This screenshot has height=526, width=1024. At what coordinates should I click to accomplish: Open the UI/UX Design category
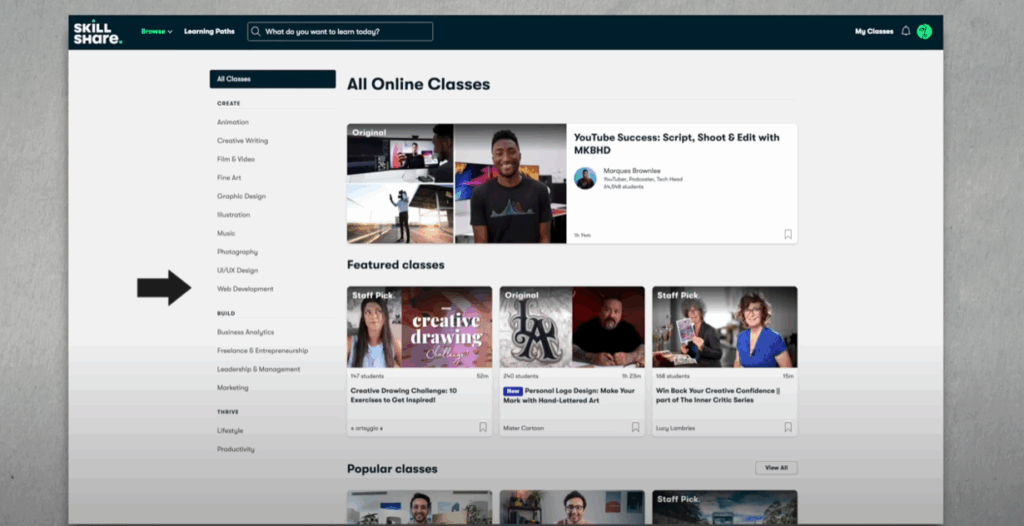click(237, 271)
